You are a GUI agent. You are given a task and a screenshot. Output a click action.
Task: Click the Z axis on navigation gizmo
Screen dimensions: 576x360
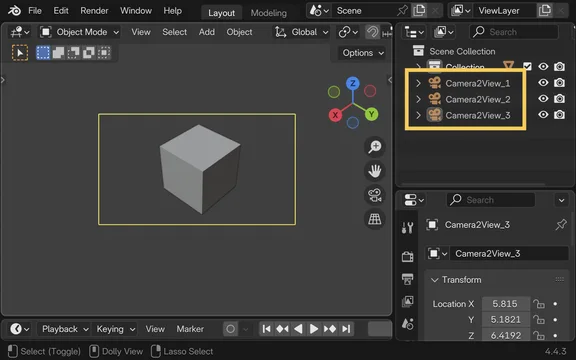(x=353, y=83)
